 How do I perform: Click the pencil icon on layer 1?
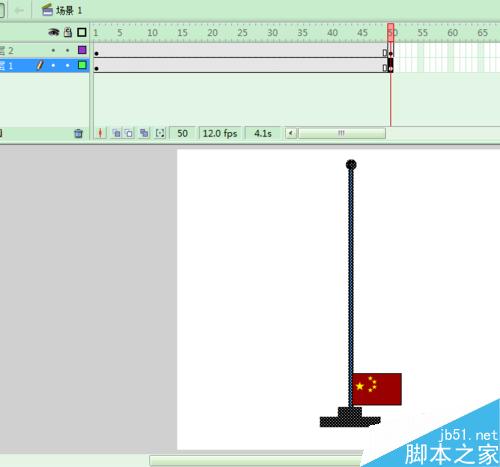click(x=40, y=65)
